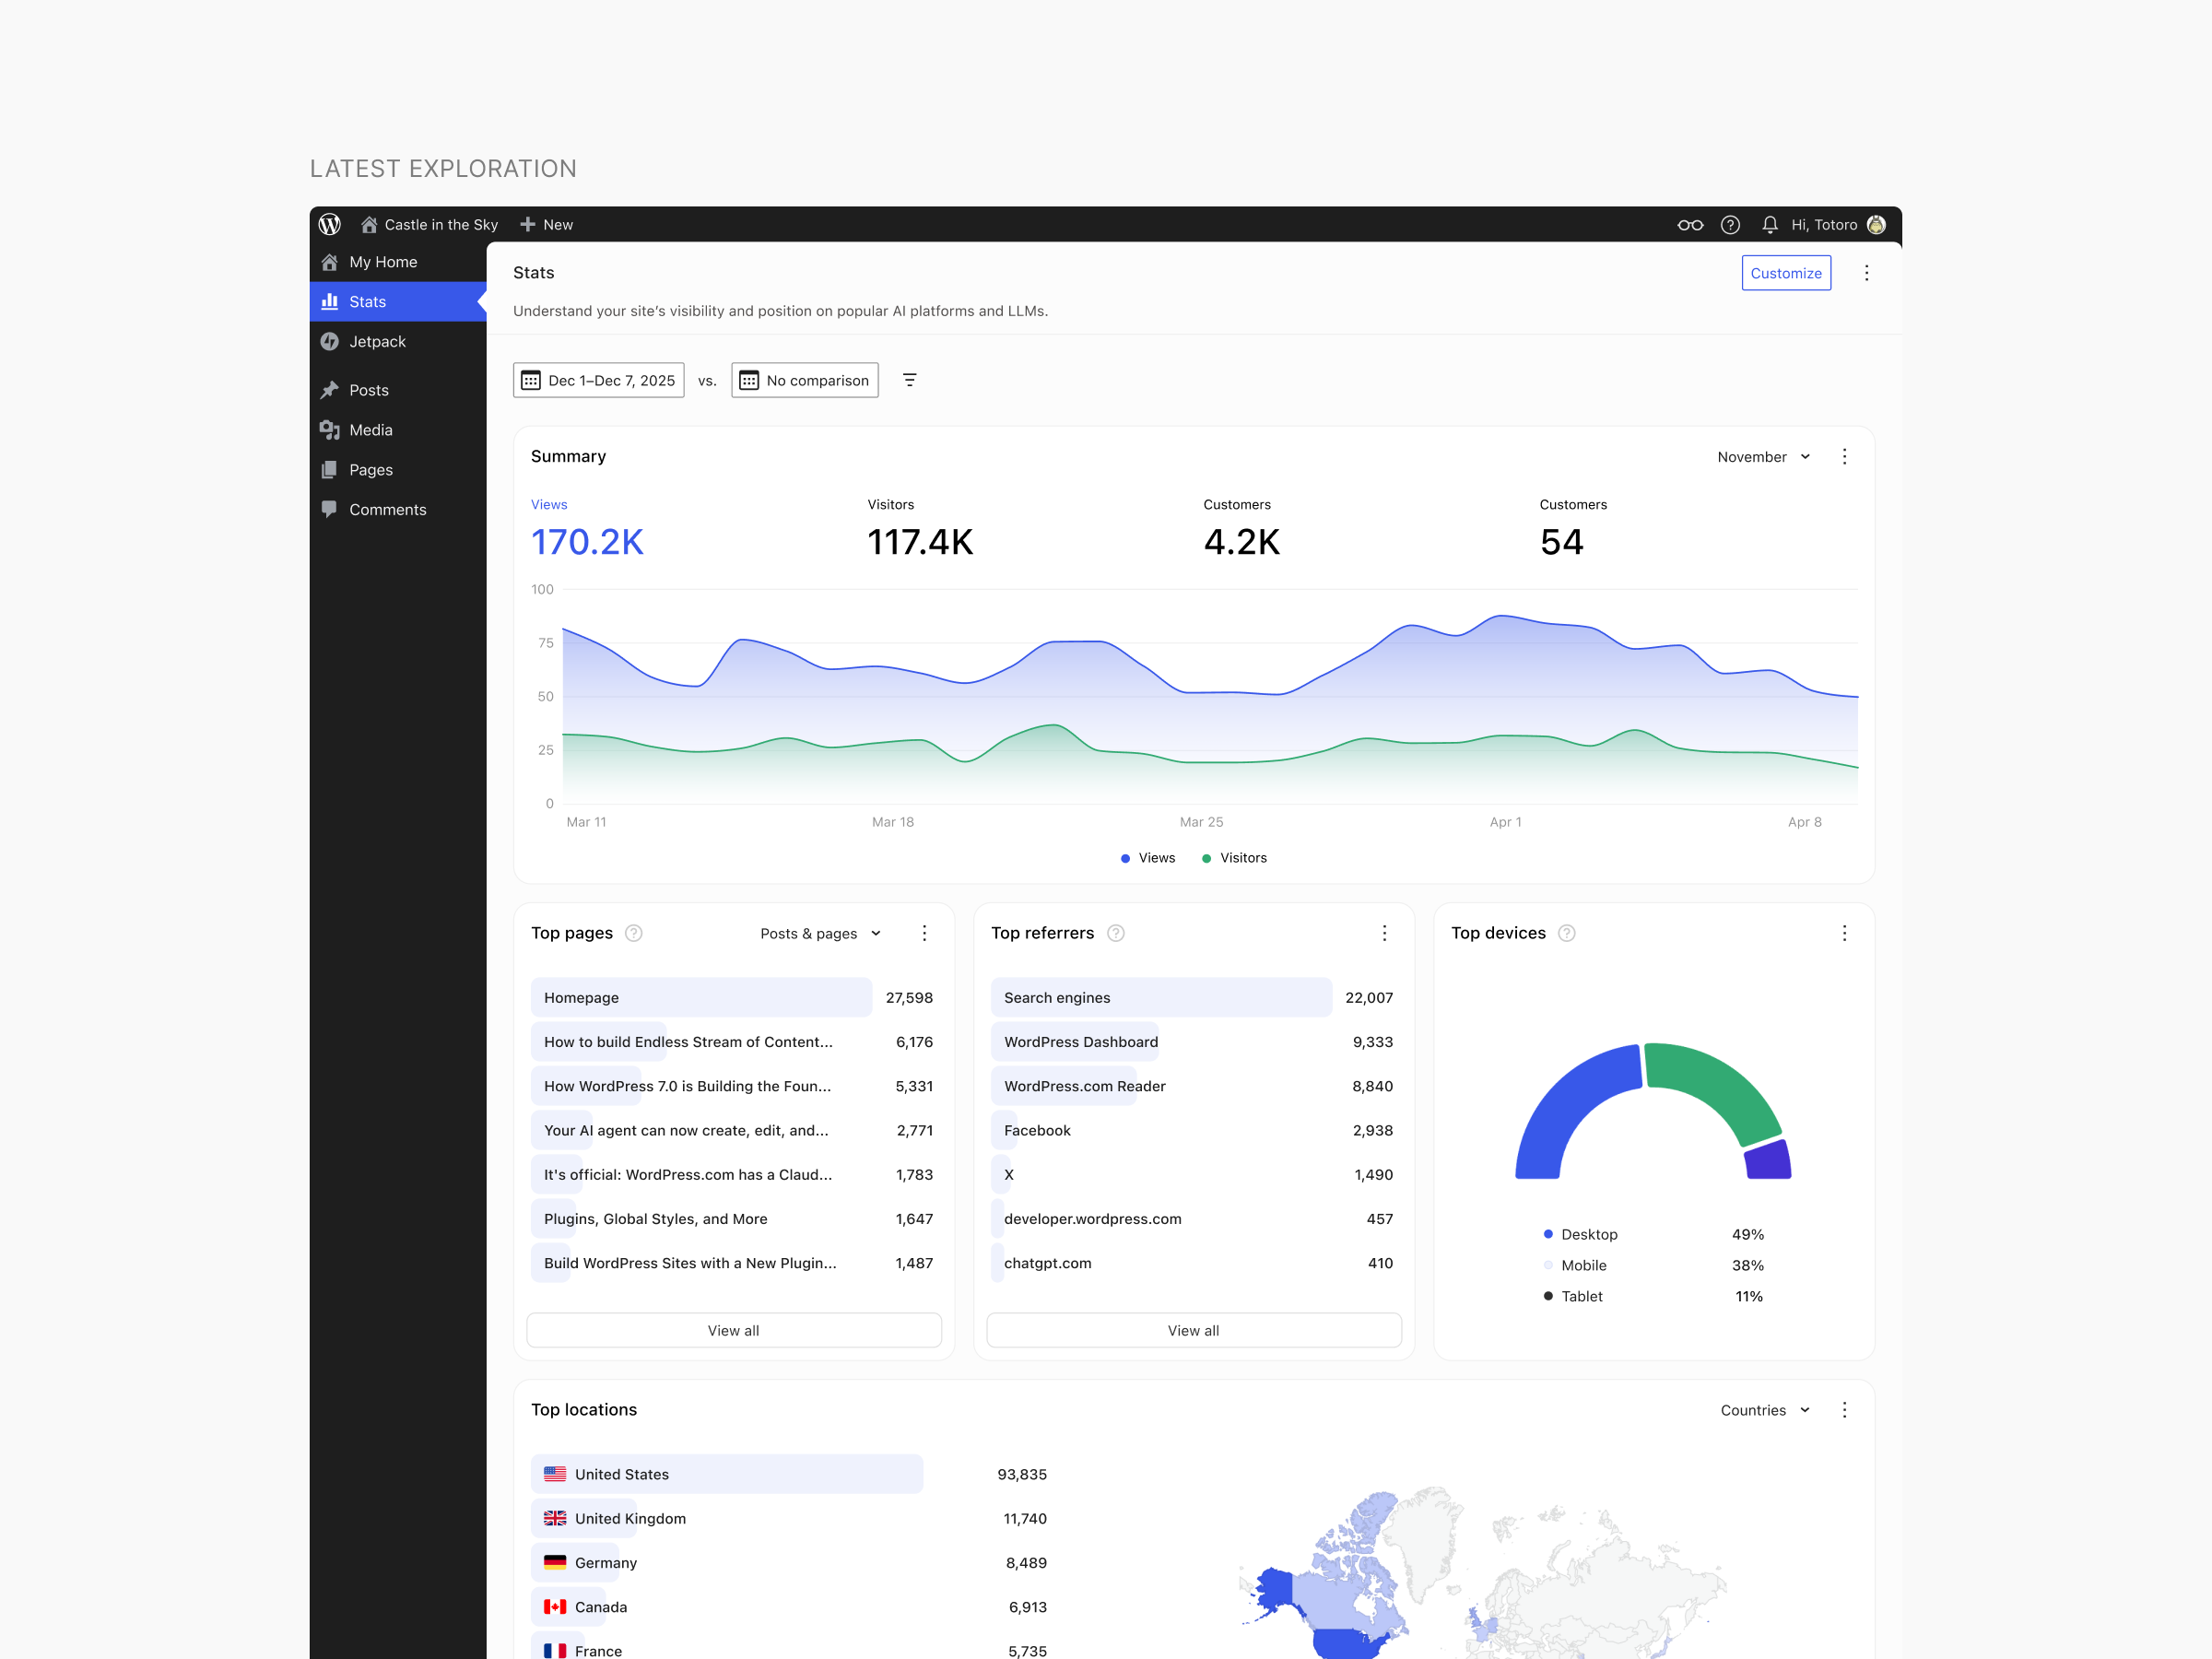Click the help question mark icon in top bar
Viewport: 2212px width, 1659px height.
pos(1730,225)
